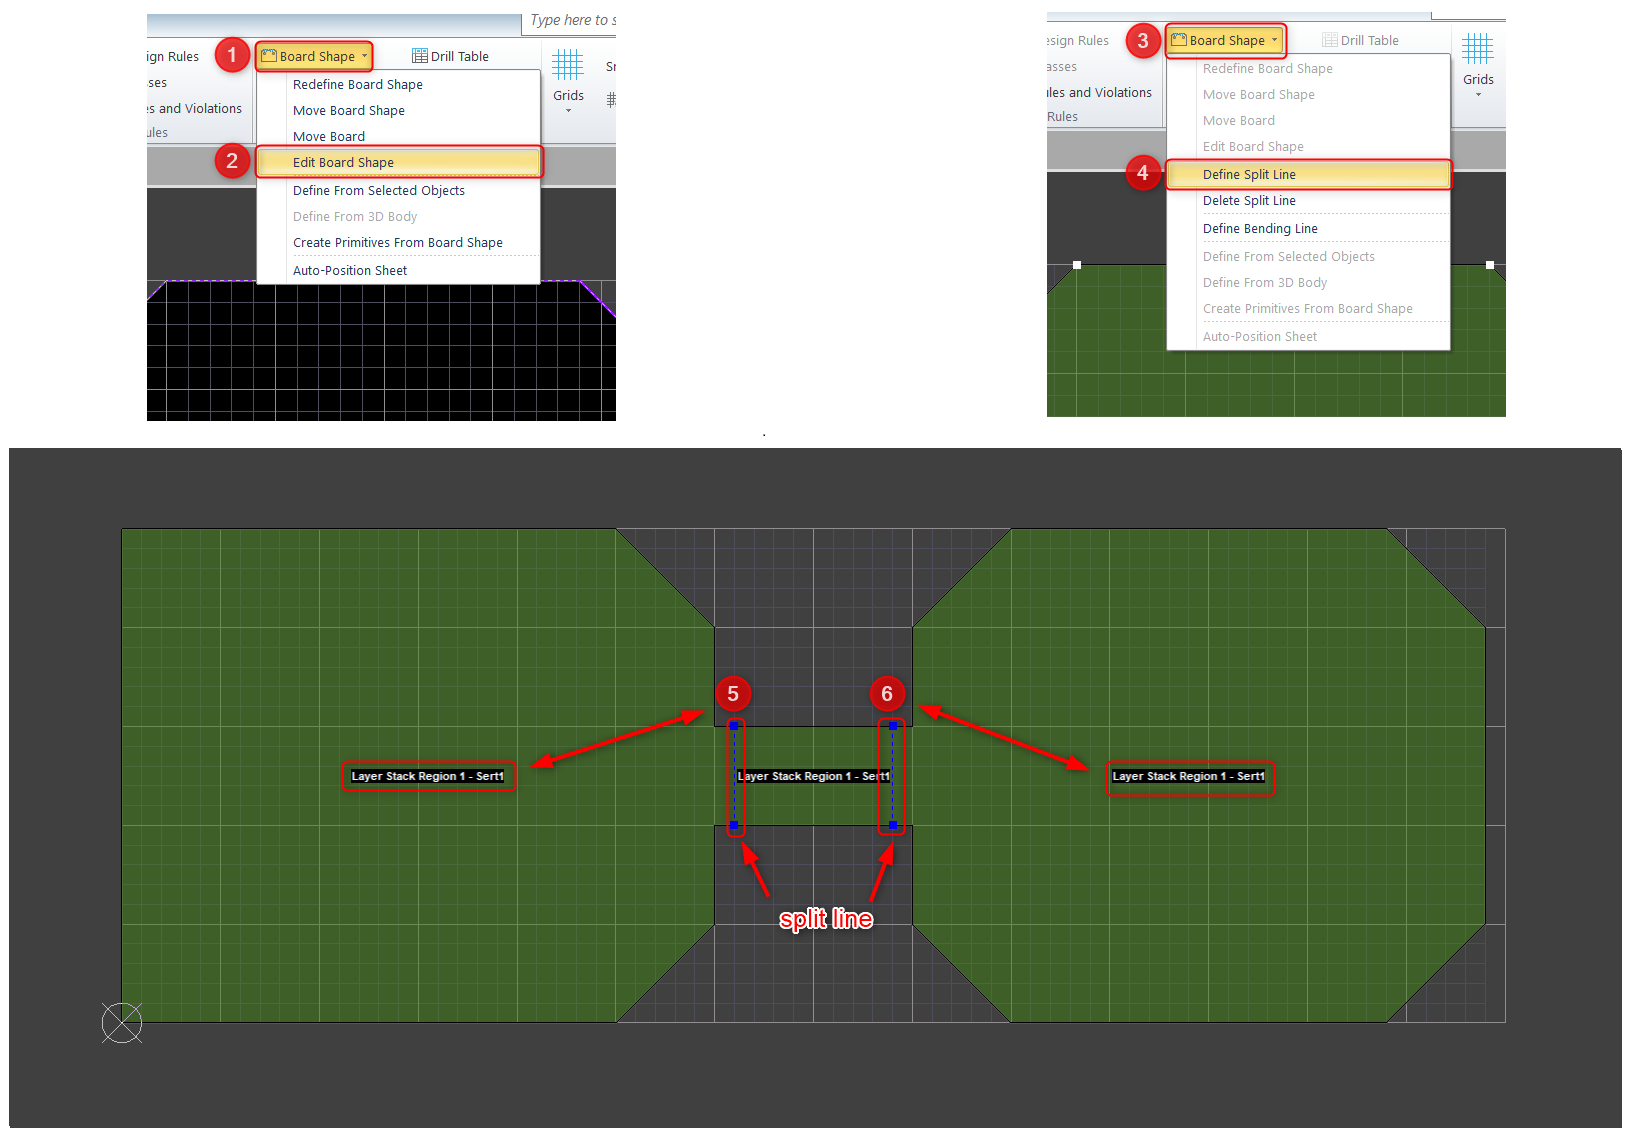Choose Define Split Line from the menu
The image size is (1628, 1136).
coord(1248,173)
